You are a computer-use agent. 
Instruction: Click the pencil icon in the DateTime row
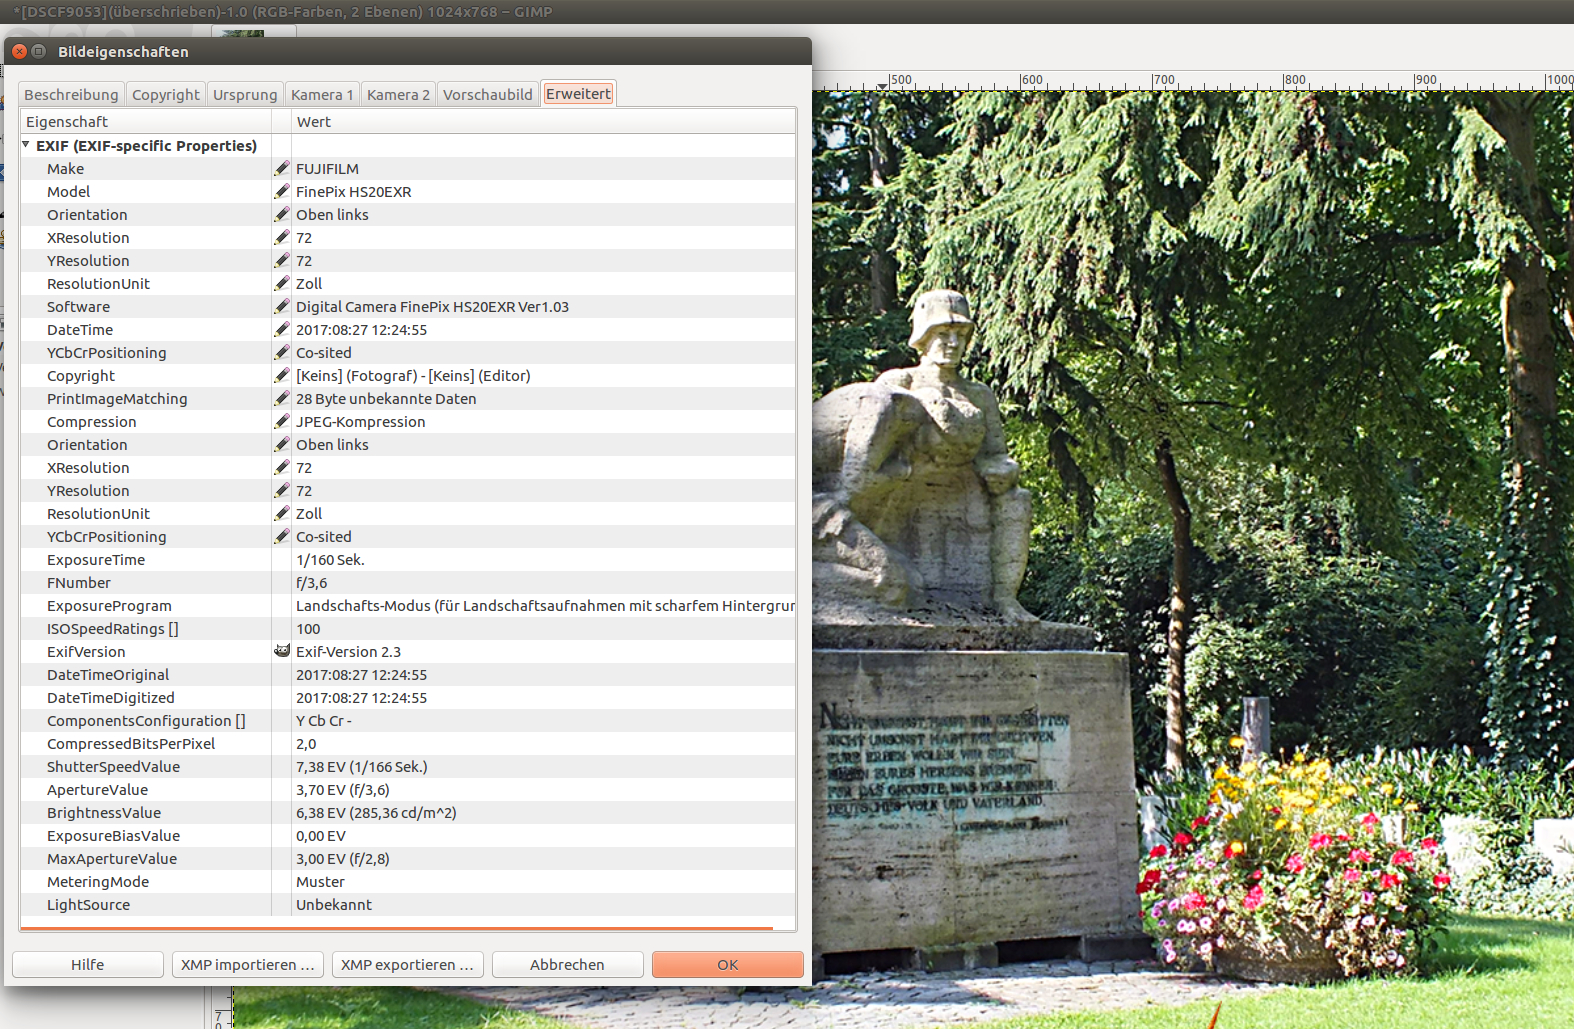tap(282, 329)
